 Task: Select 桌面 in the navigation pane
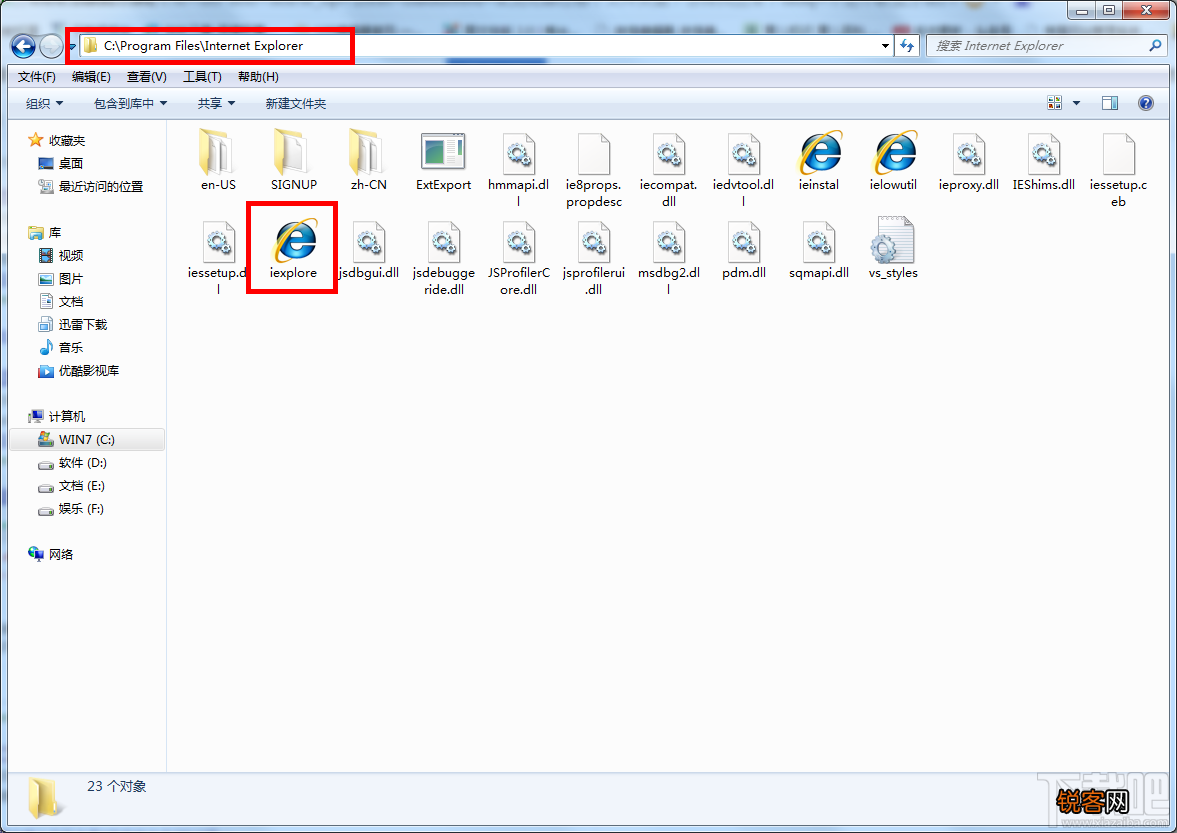[60, 164]
